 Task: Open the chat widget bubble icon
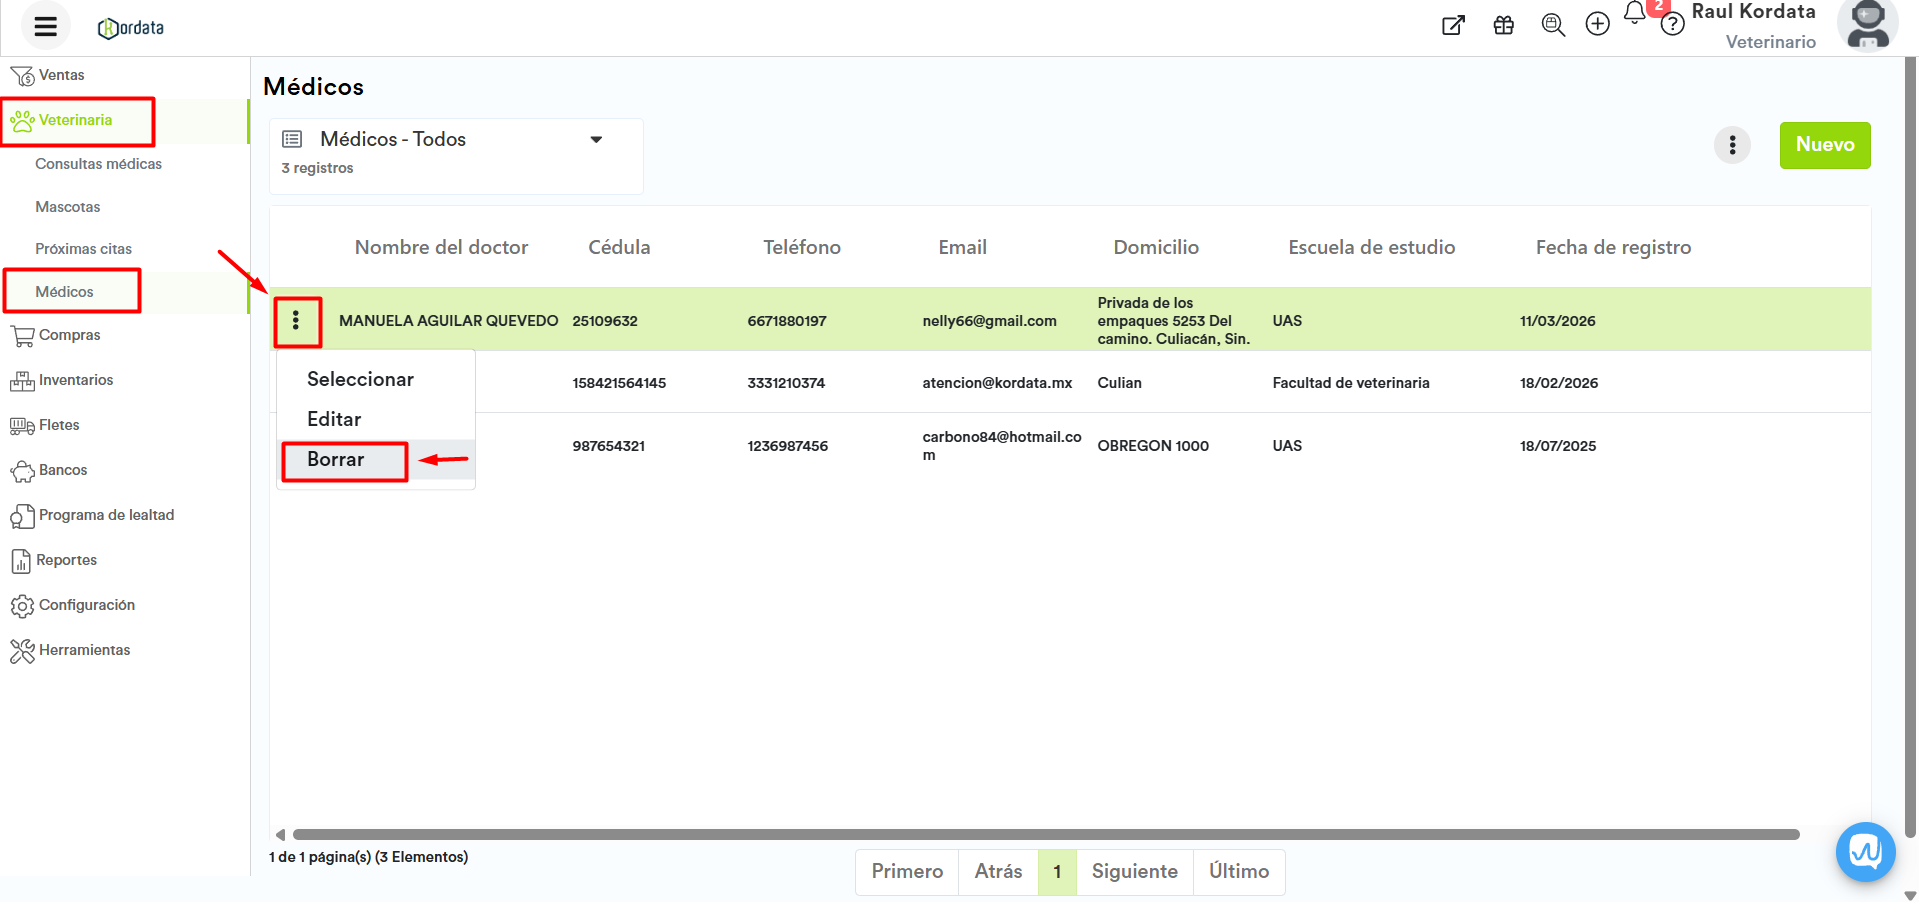[1865, 852]
